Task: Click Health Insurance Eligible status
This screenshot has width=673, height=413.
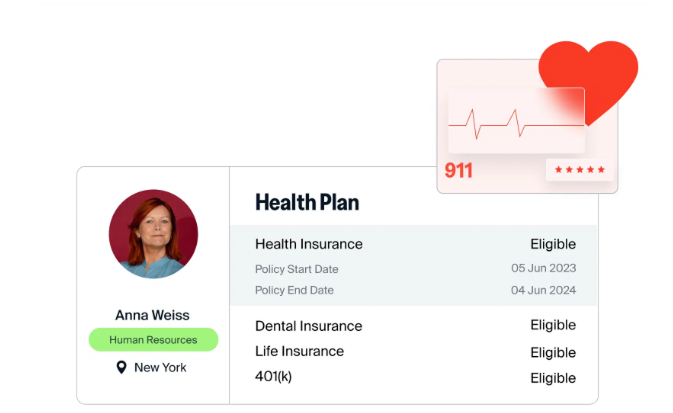Action: (553, 244)
